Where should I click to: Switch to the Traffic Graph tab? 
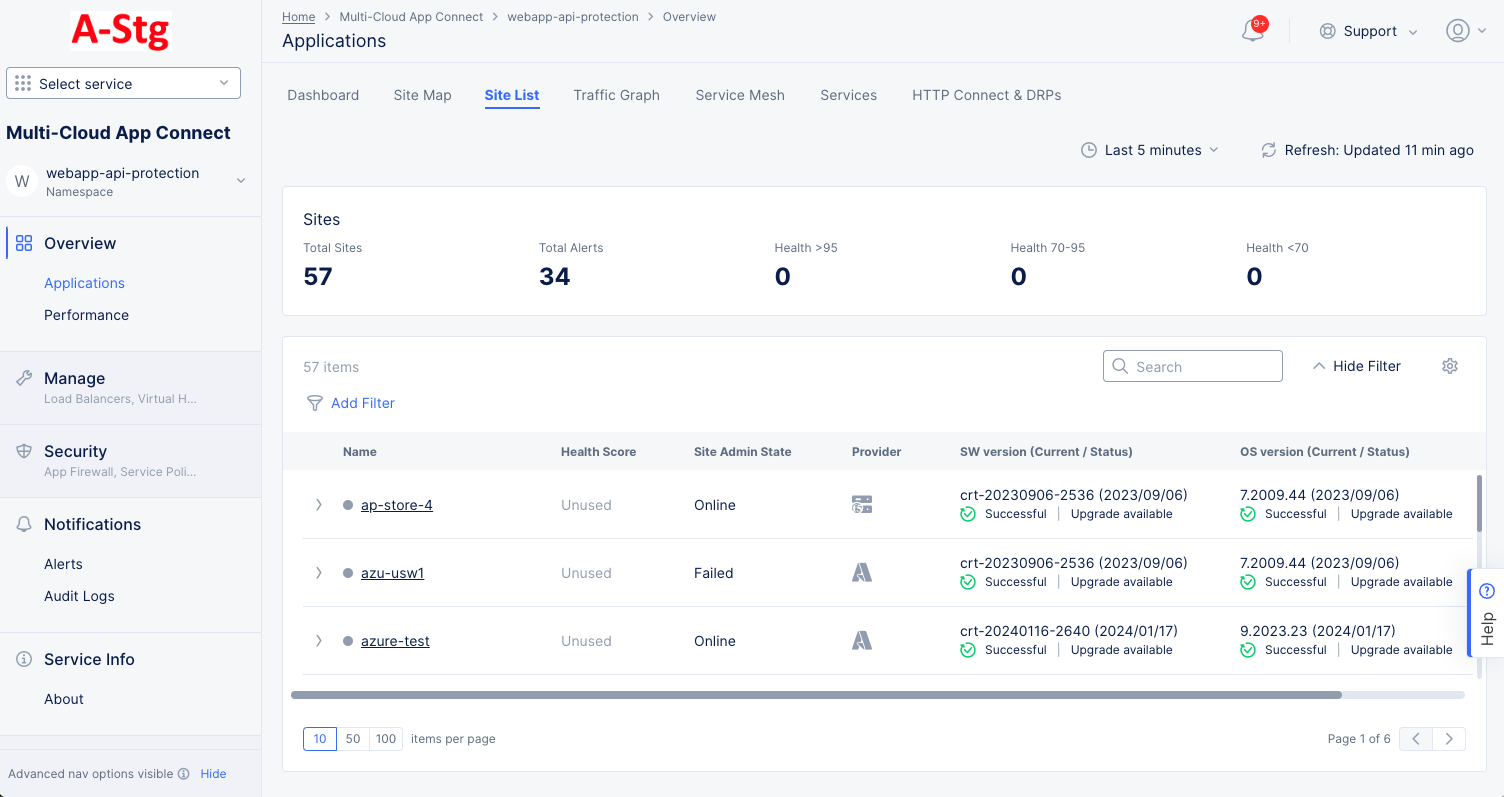pos(616,95)
